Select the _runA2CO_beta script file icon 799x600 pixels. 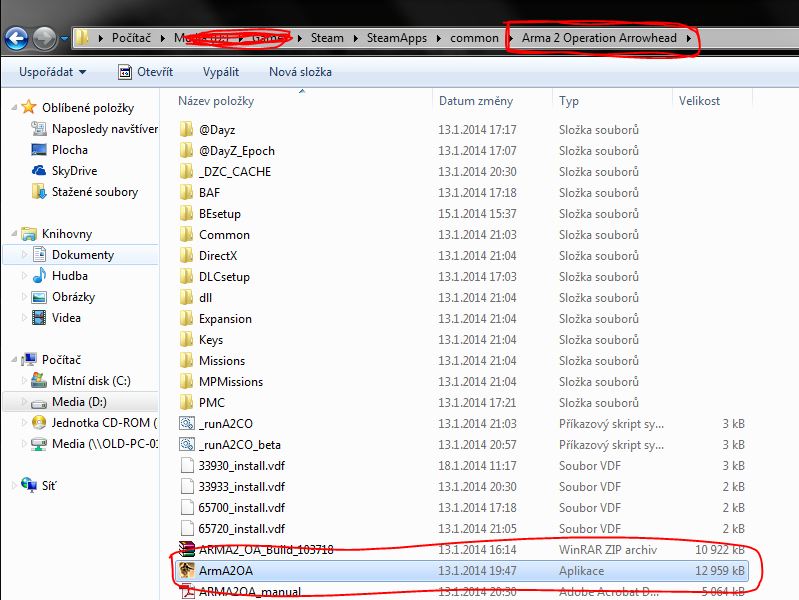coord(187,444)
